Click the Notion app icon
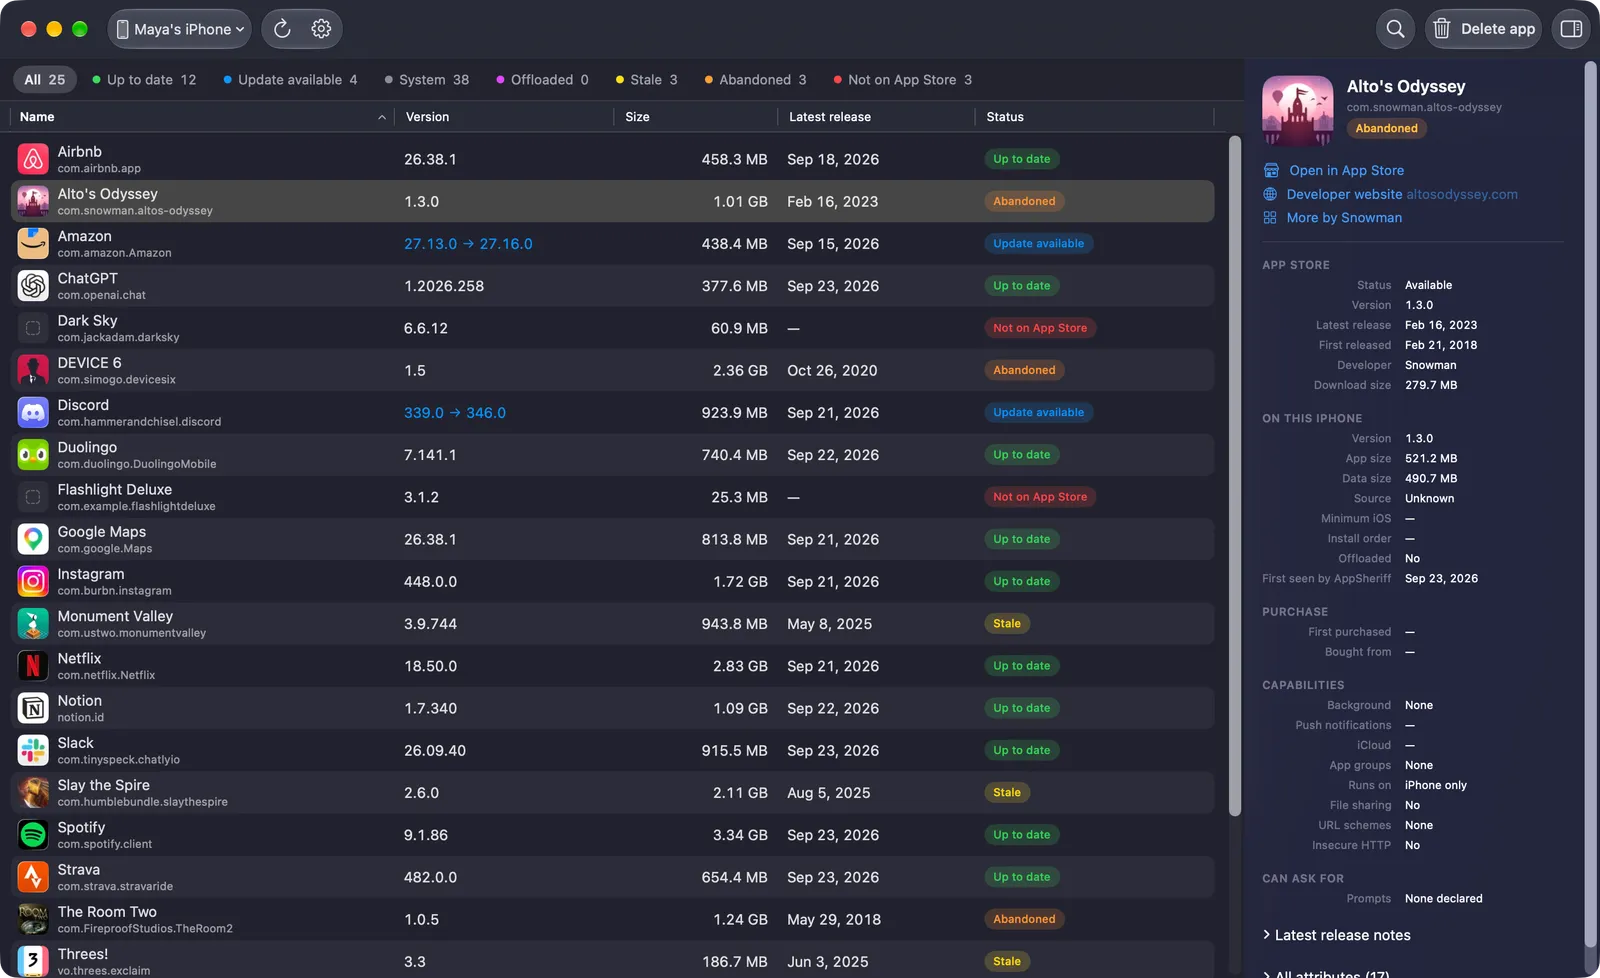 (x=33, y=708)
